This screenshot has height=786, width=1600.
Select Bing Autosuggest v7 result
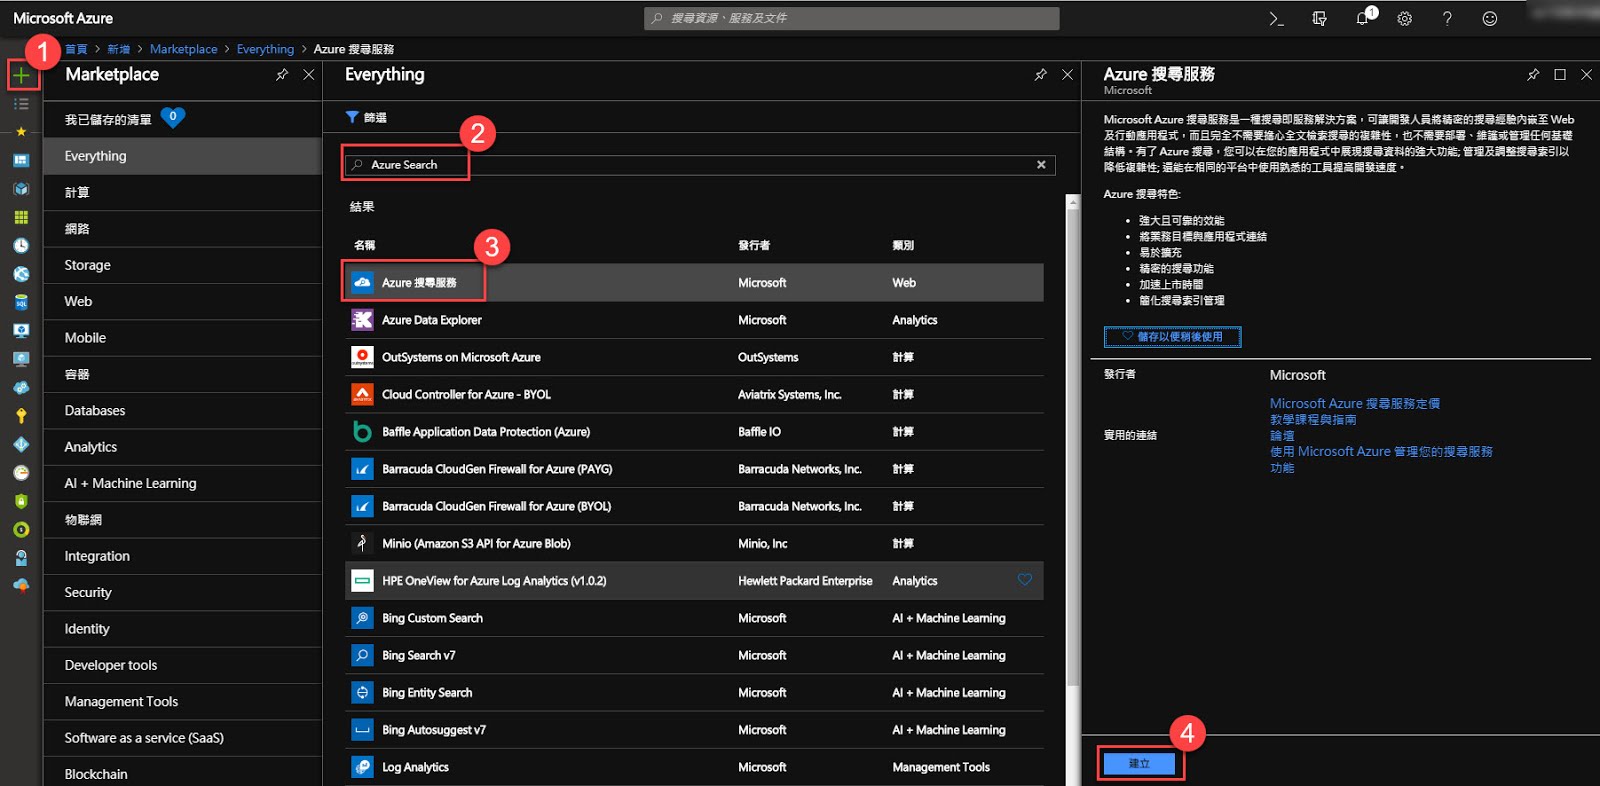(x=694, y=730)
